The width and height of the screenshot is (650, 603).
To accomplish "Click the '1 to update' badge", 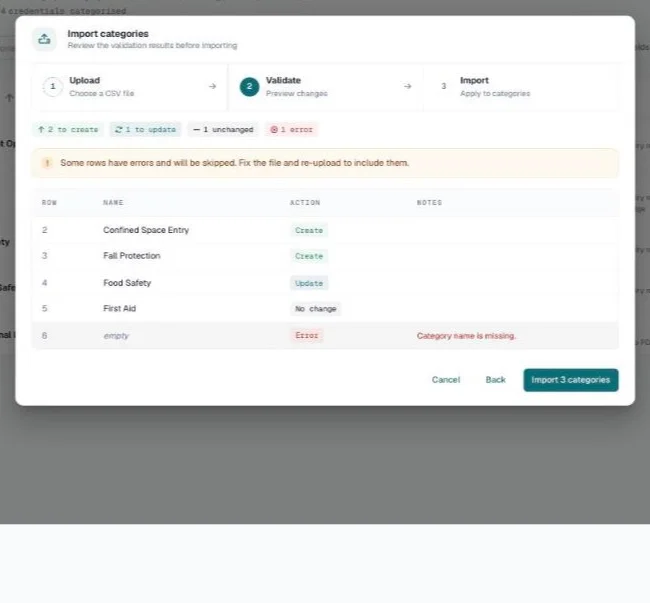I will pos(146,129).
